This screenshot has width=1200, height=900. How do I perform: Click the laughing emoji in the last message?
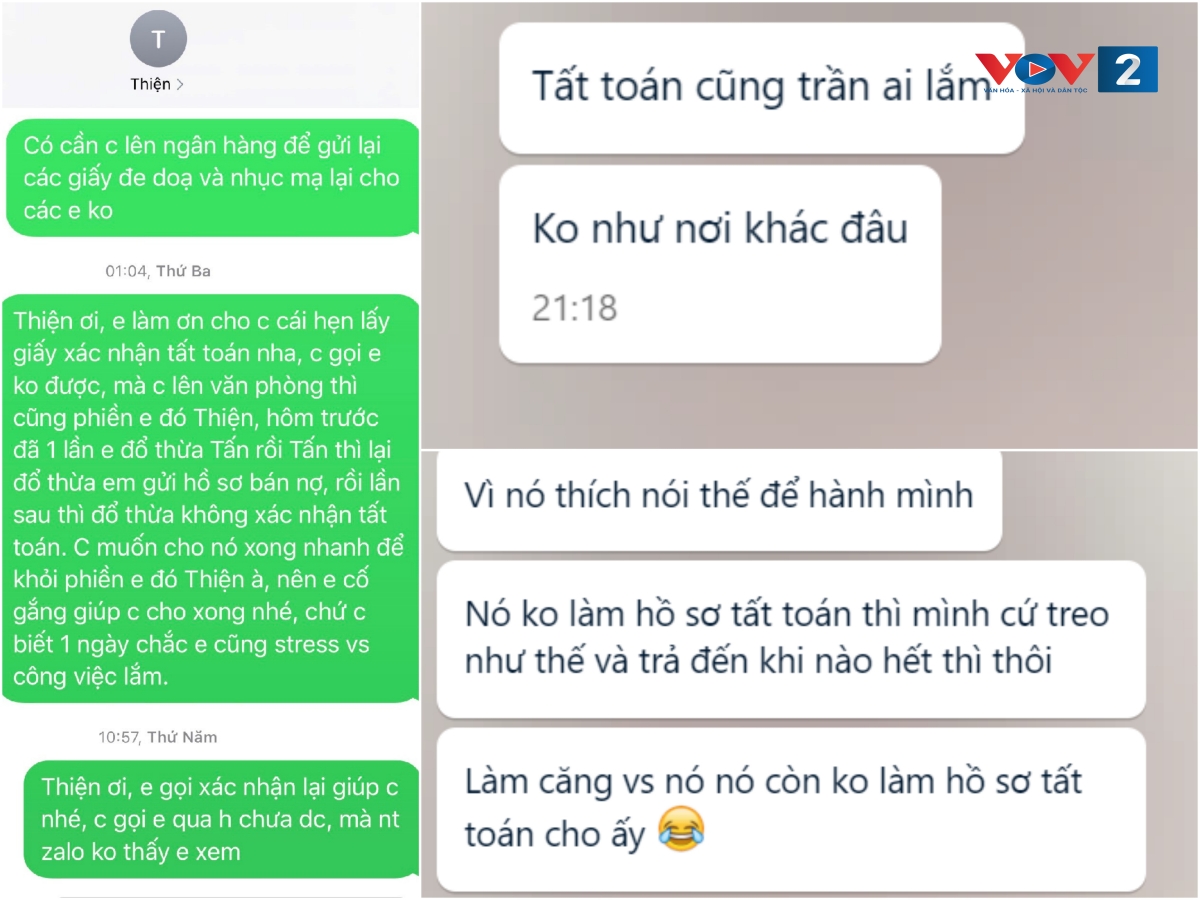(x=682, y=831)
